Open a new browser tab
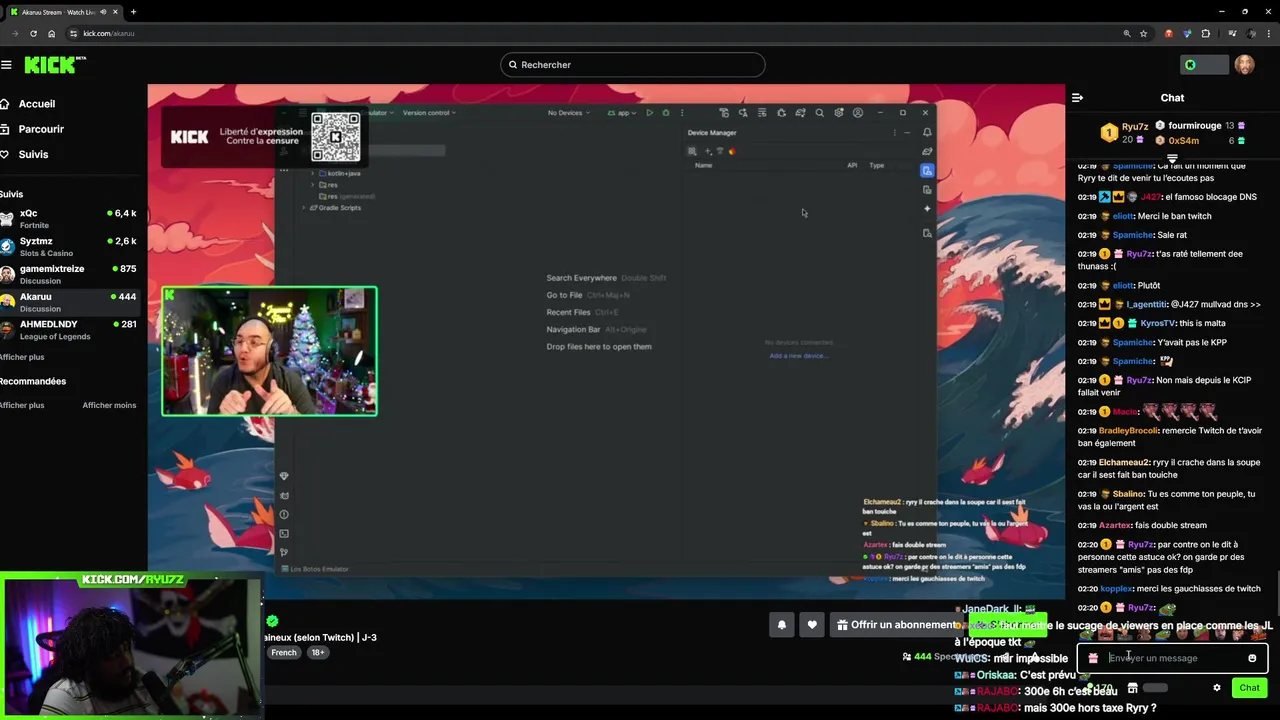1280x720 pixels. pyautogui.click(x=133, y=12)
